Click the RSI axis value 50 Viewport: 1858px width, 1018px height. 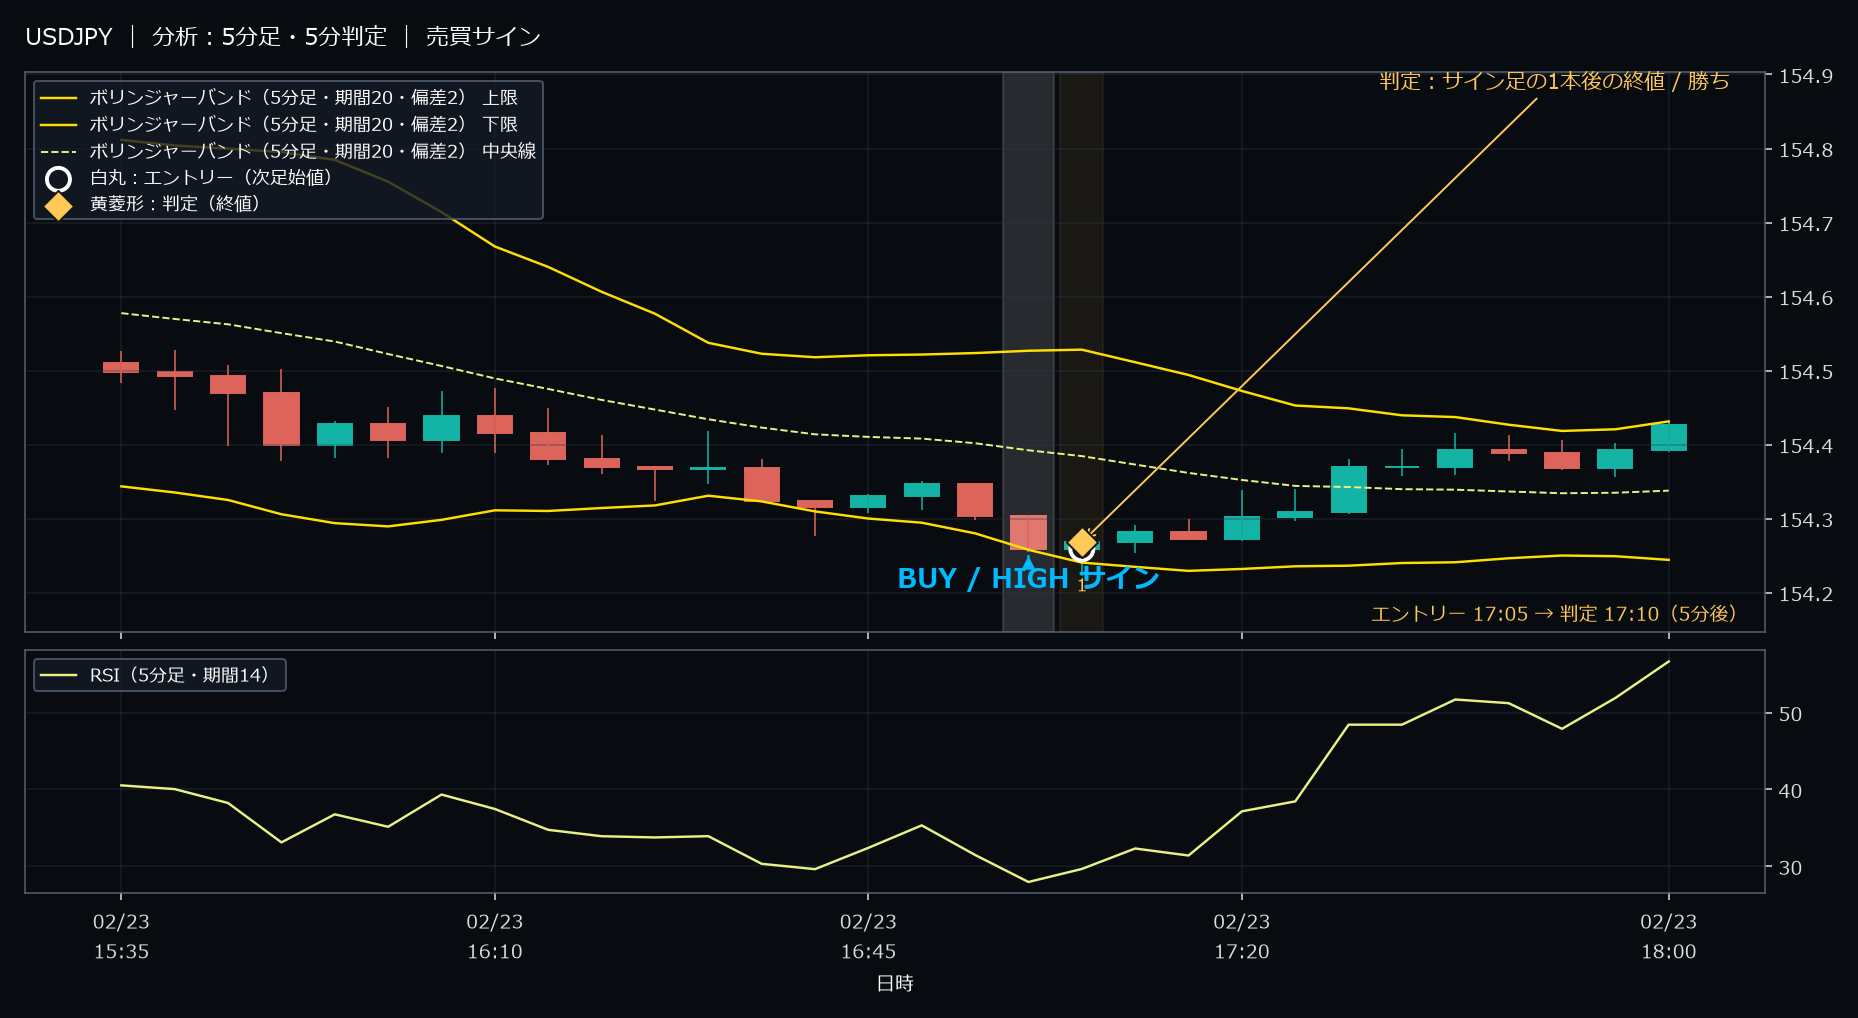click(1790, 714)
